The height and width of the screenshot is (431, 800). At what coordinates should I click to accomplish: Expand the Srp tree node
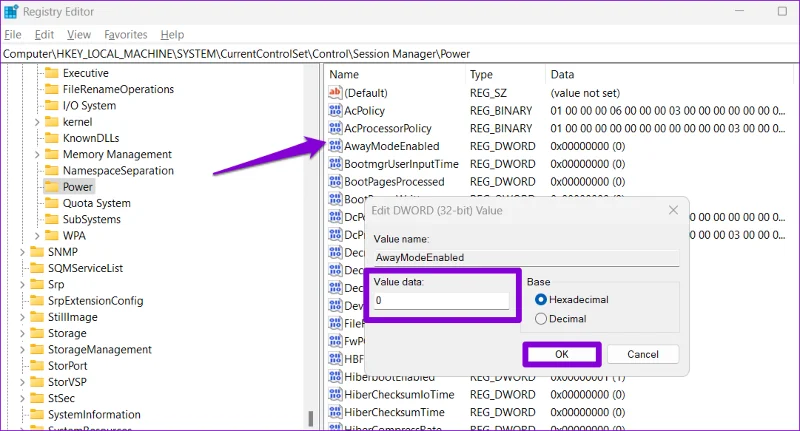click(22, 284)
